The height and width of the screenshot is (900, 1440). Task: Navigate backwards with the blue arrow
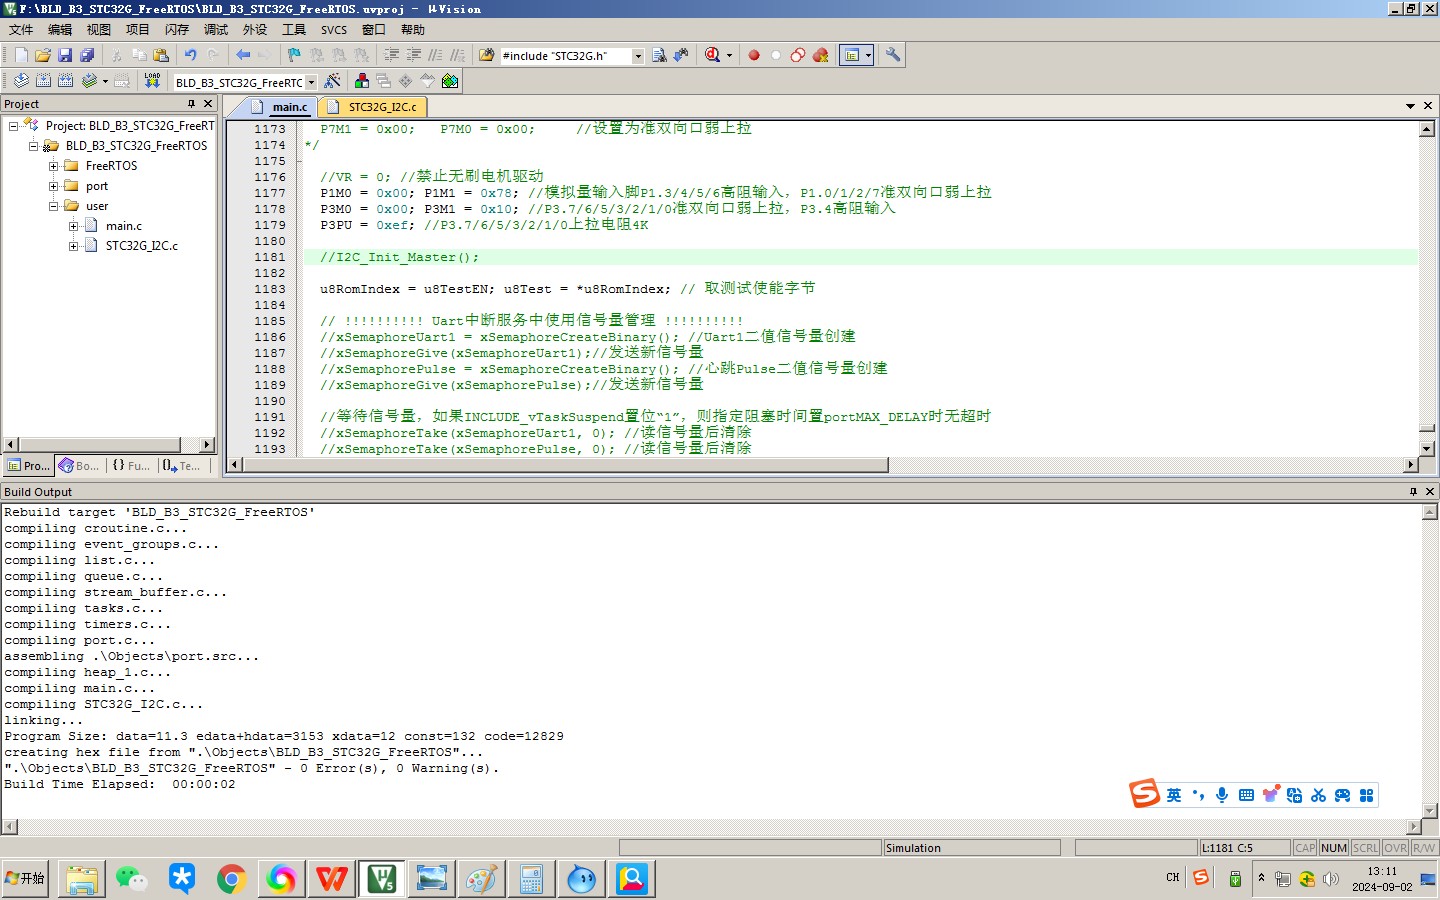pos(243,55)
